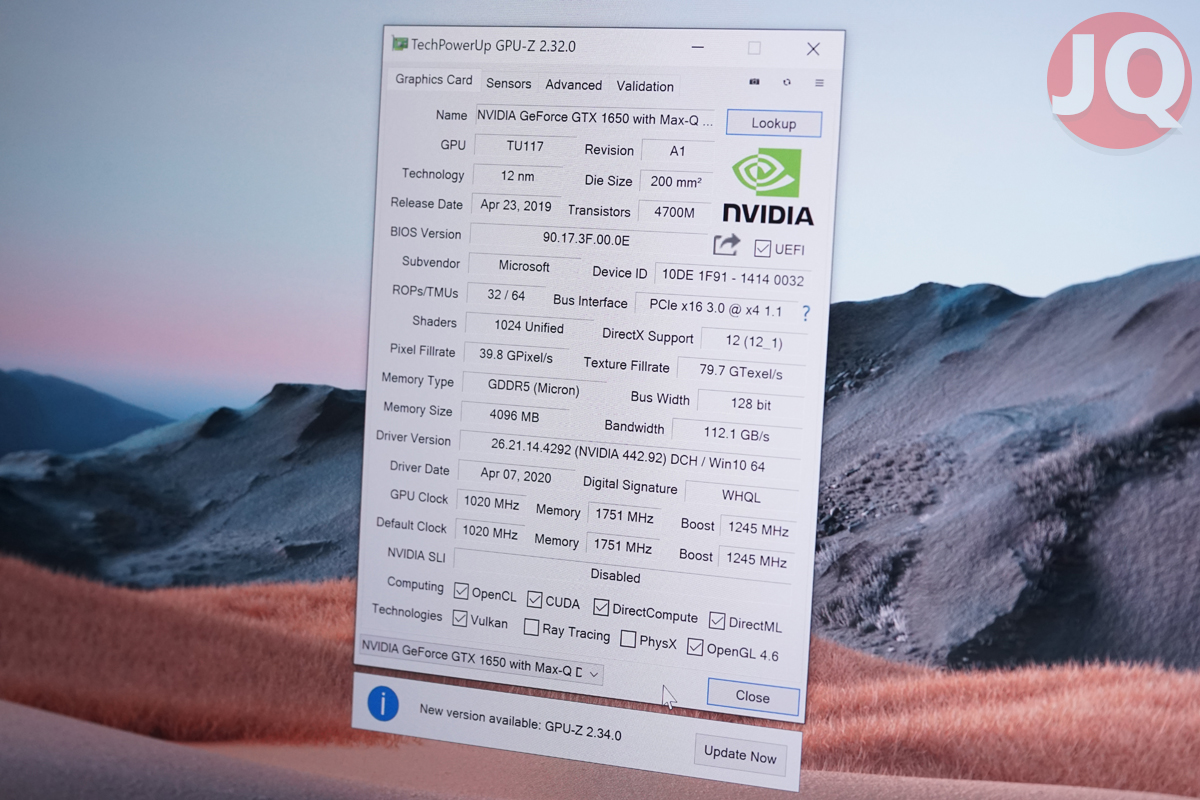Click the Shaders 1024 Unified value
Image resolution: width=1200 pixels, height=800 pixels.
[x=529, y=327]
